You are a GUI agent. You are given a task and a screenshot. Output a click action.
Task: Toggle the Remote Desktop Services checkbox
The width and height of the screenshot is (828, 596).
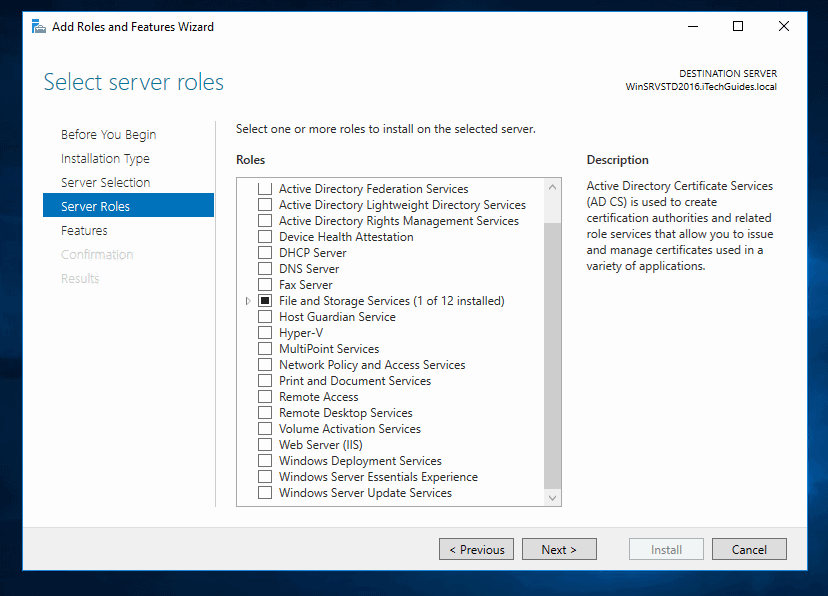[265, 413]
